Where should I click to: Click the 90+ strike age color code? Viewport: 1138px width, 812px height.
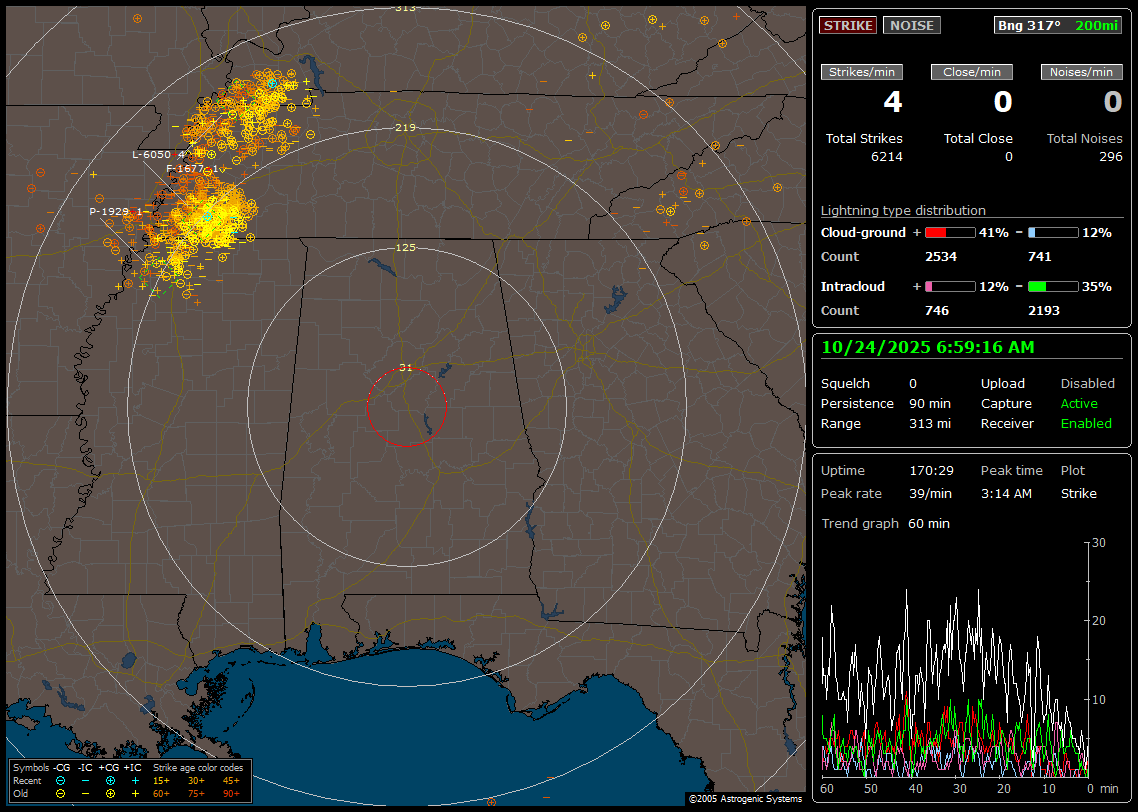231,793
